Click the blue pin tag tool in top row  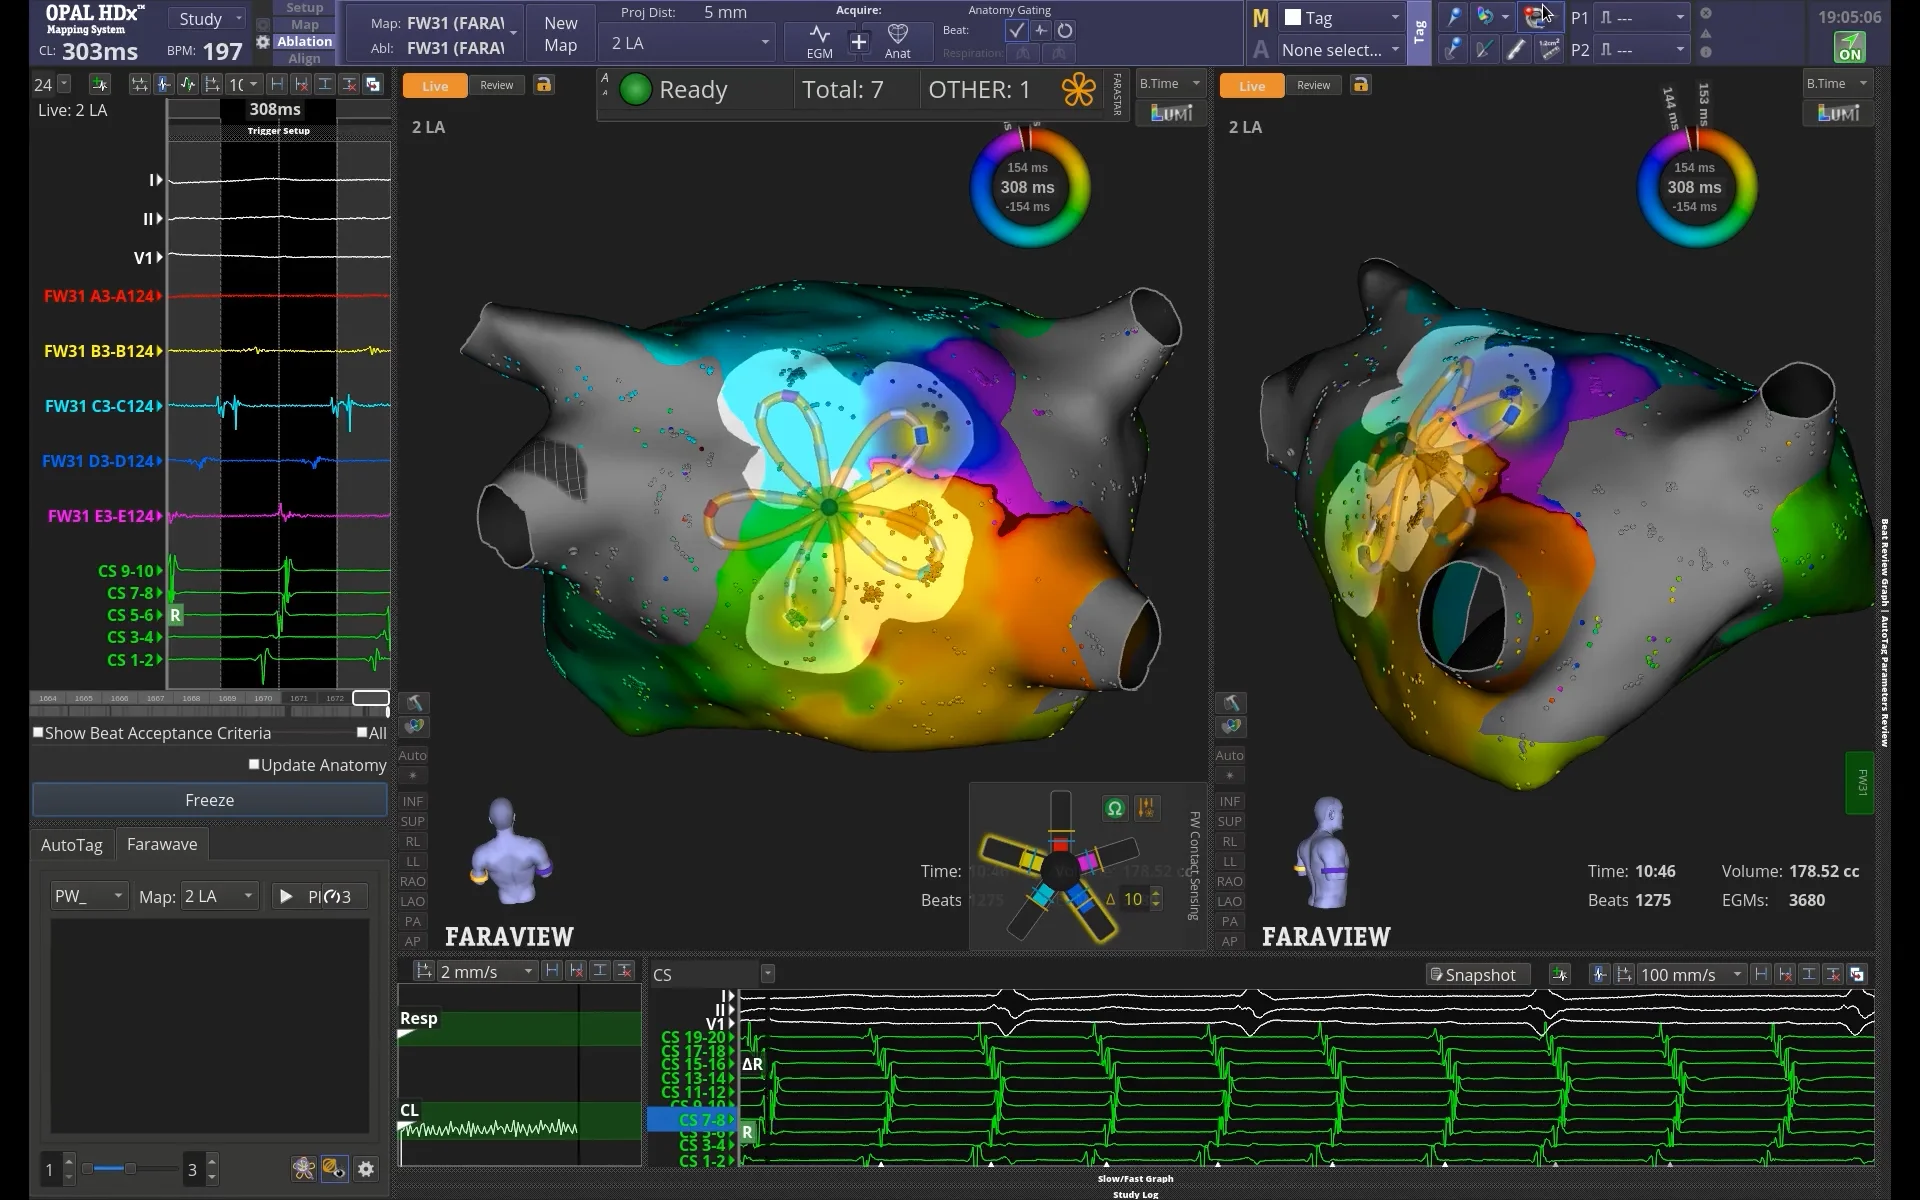click(x=1454, y=17)
